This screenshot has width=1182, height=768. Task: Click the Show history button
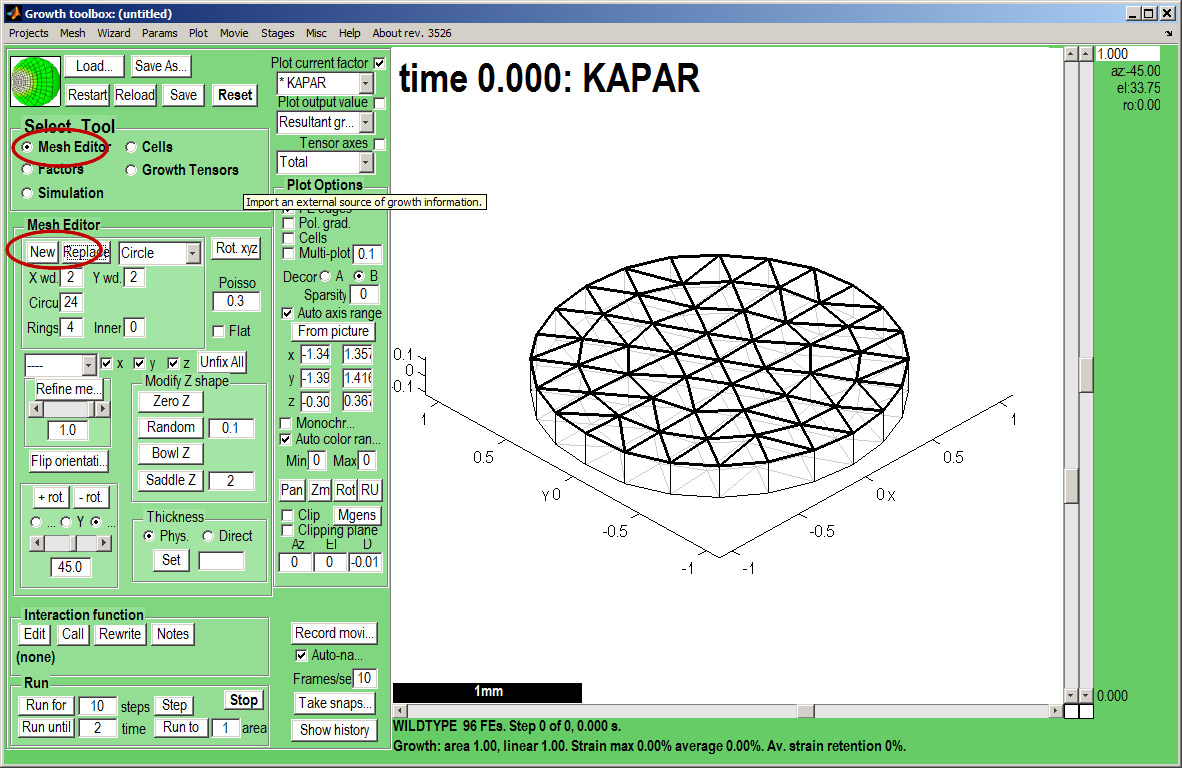tap(334, 730)
